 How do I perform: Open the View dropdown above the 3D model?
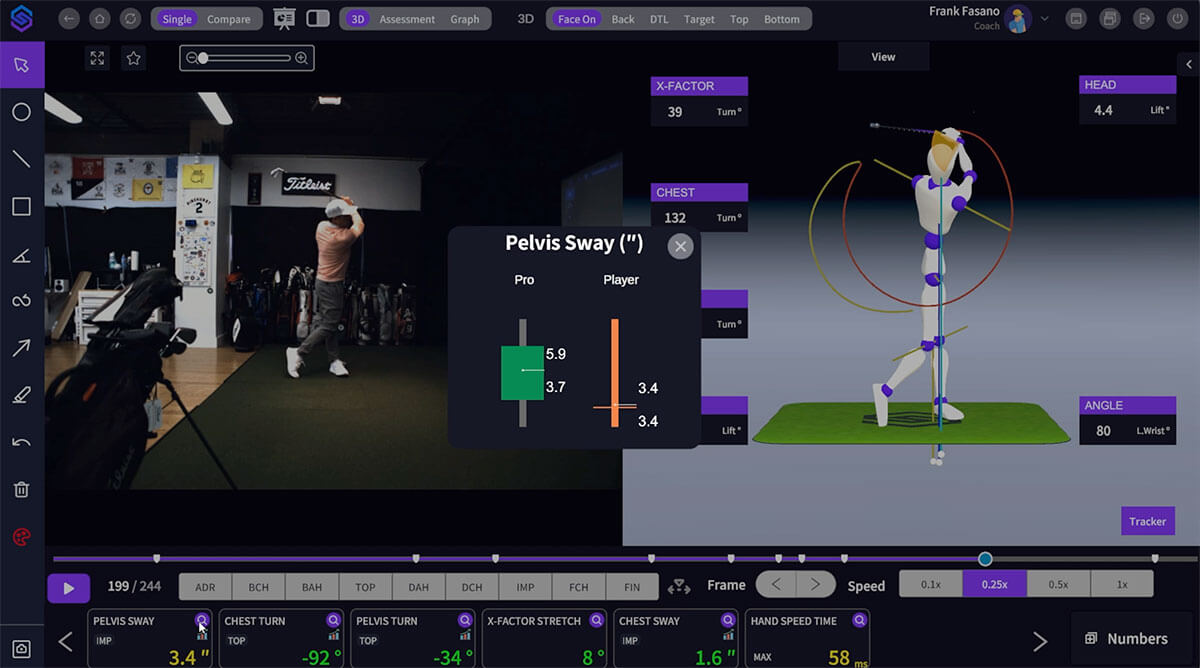[883, 56]
